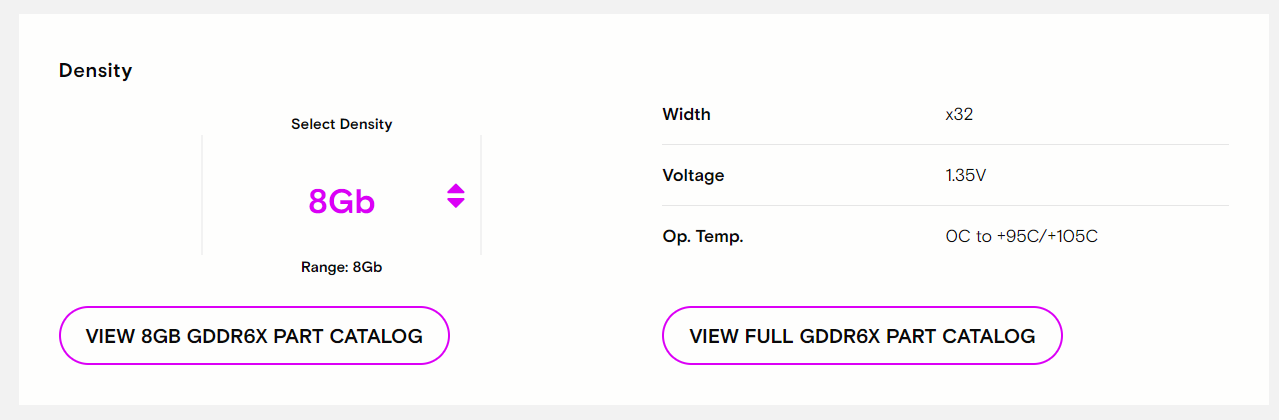The image size is (1279, 420).
Task: Click the x32 width value
Action: pyautogui.click(x=959, y=115)
